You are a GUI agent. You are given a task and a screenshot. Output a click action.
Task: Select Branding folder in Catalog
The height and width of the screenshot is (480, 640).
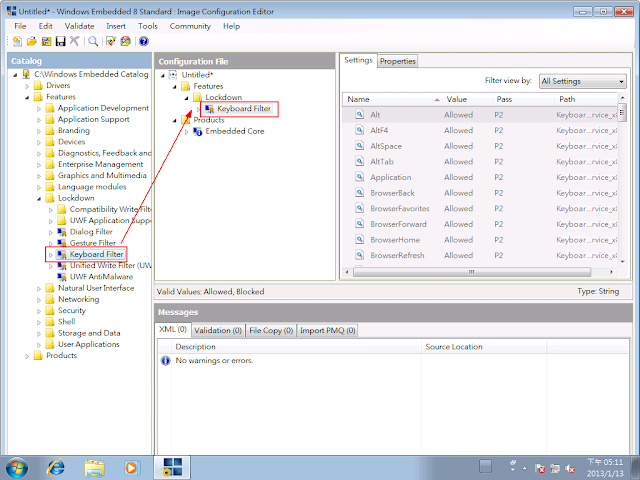[x=74, y=131]
